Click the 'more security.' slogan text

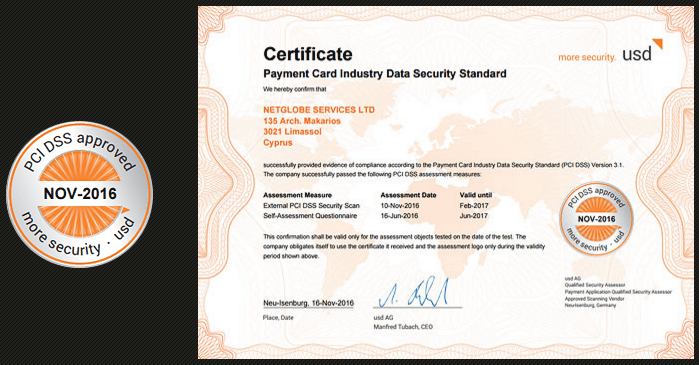click(587, 57)
